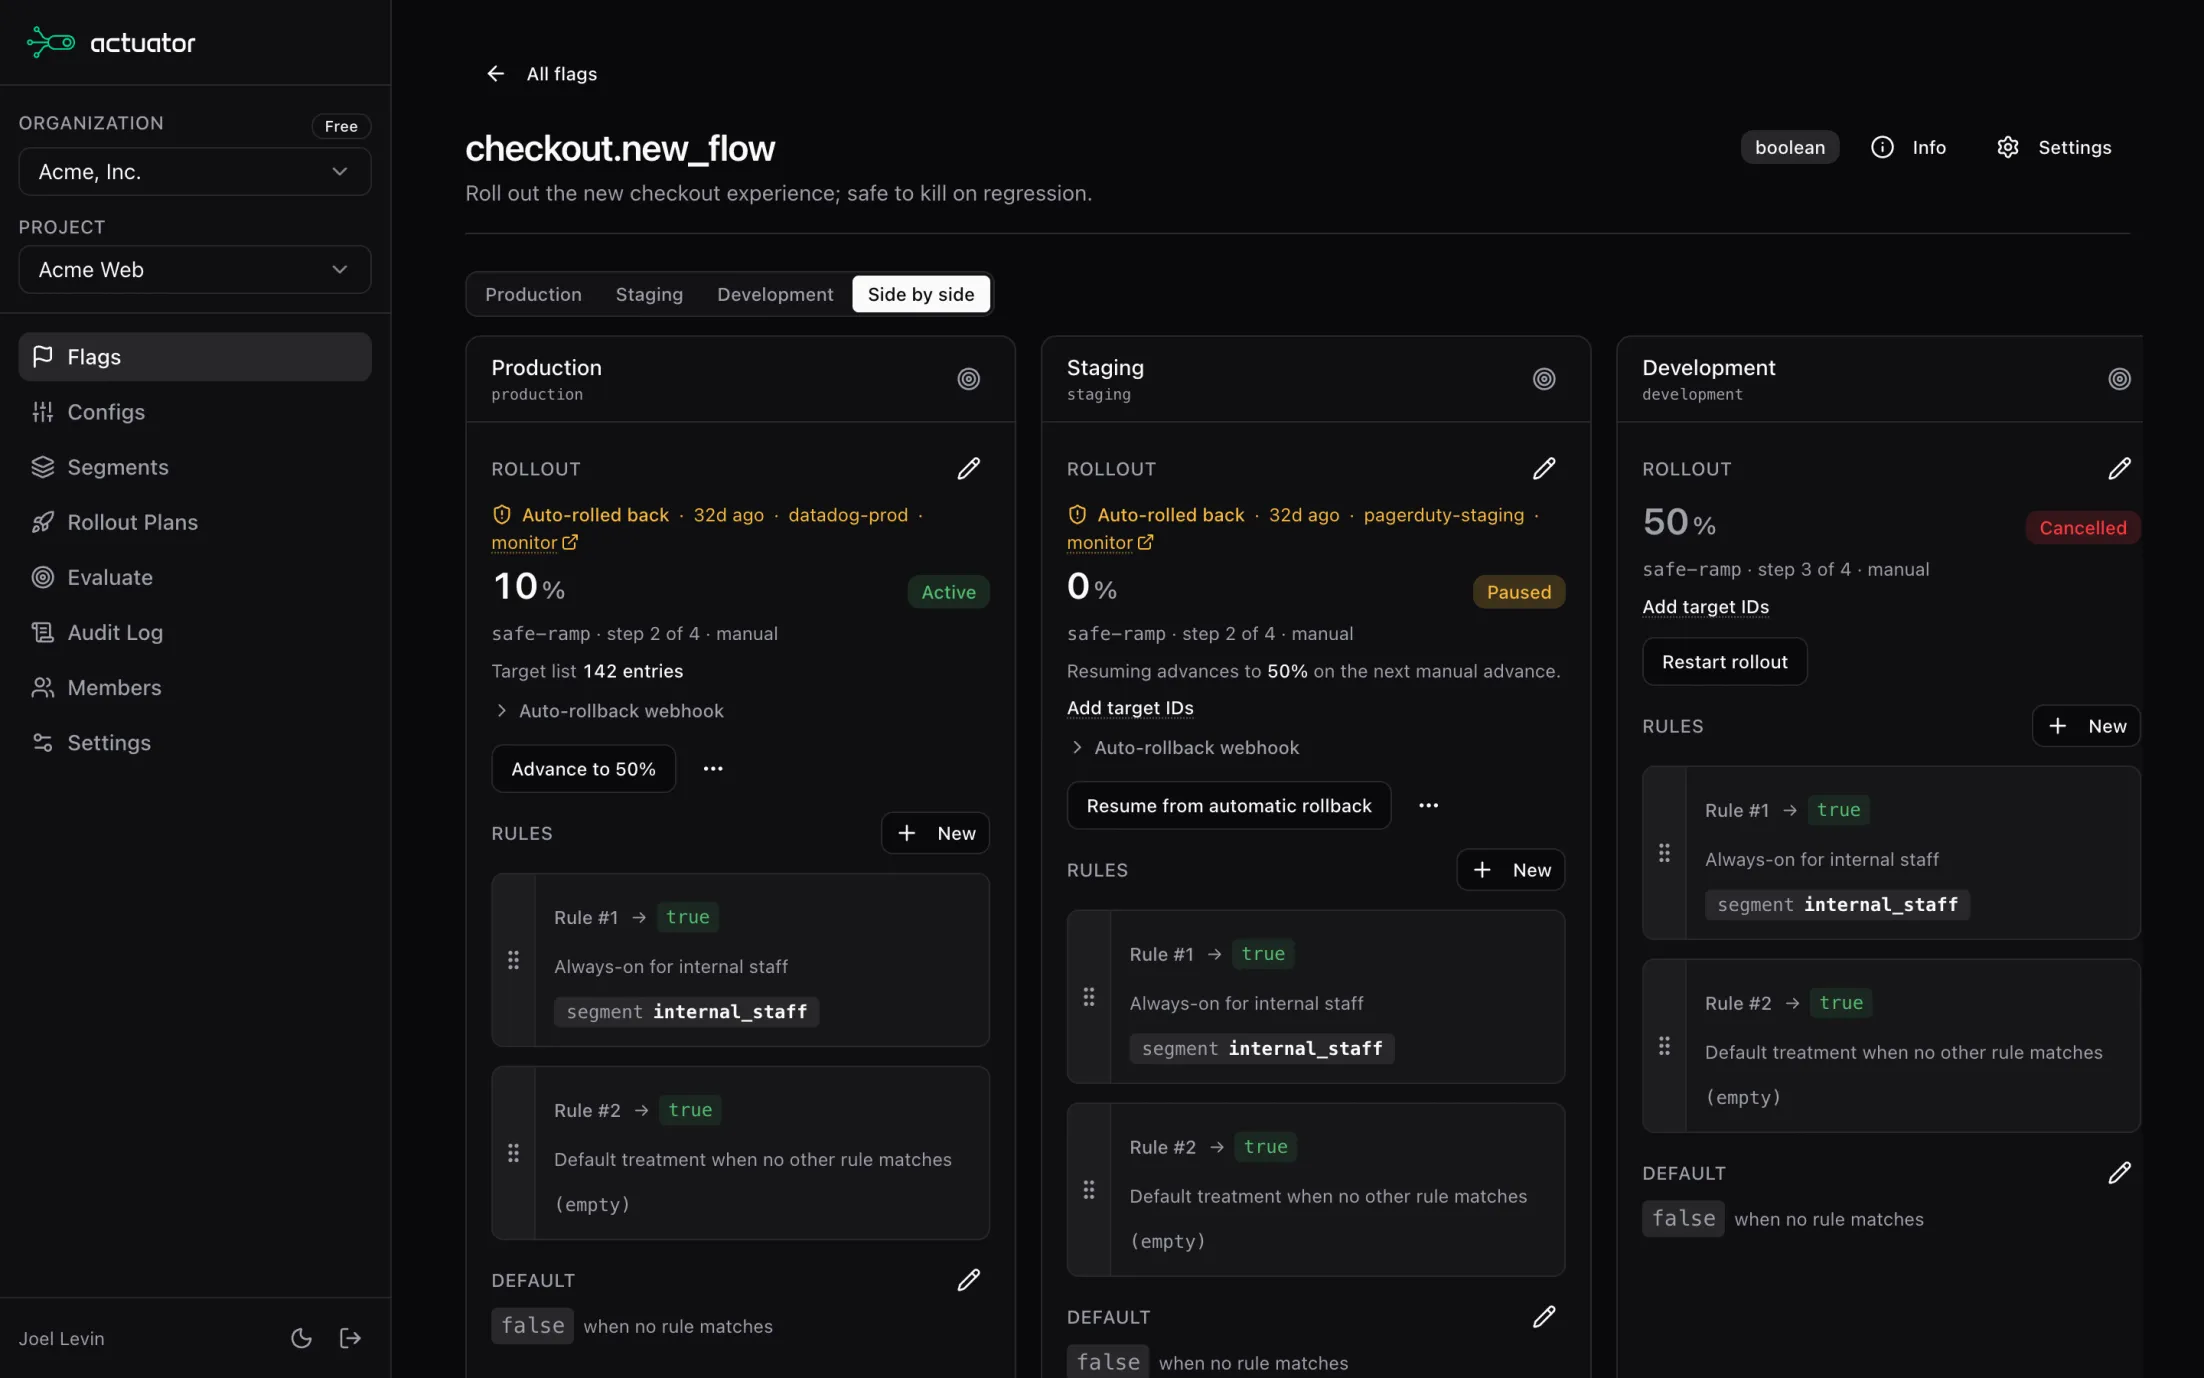Switch to the Development tab

tap(775, 294)
